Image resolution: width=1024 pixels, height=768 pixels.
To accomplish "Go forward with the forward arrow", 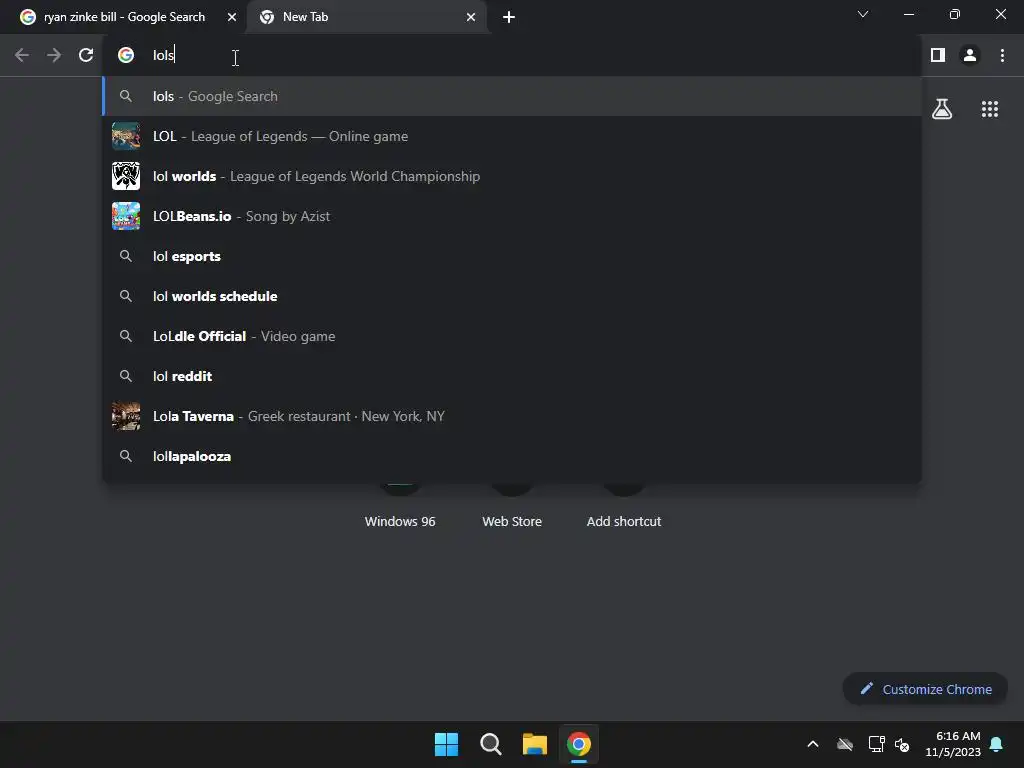I will click(x=54, y=56).
